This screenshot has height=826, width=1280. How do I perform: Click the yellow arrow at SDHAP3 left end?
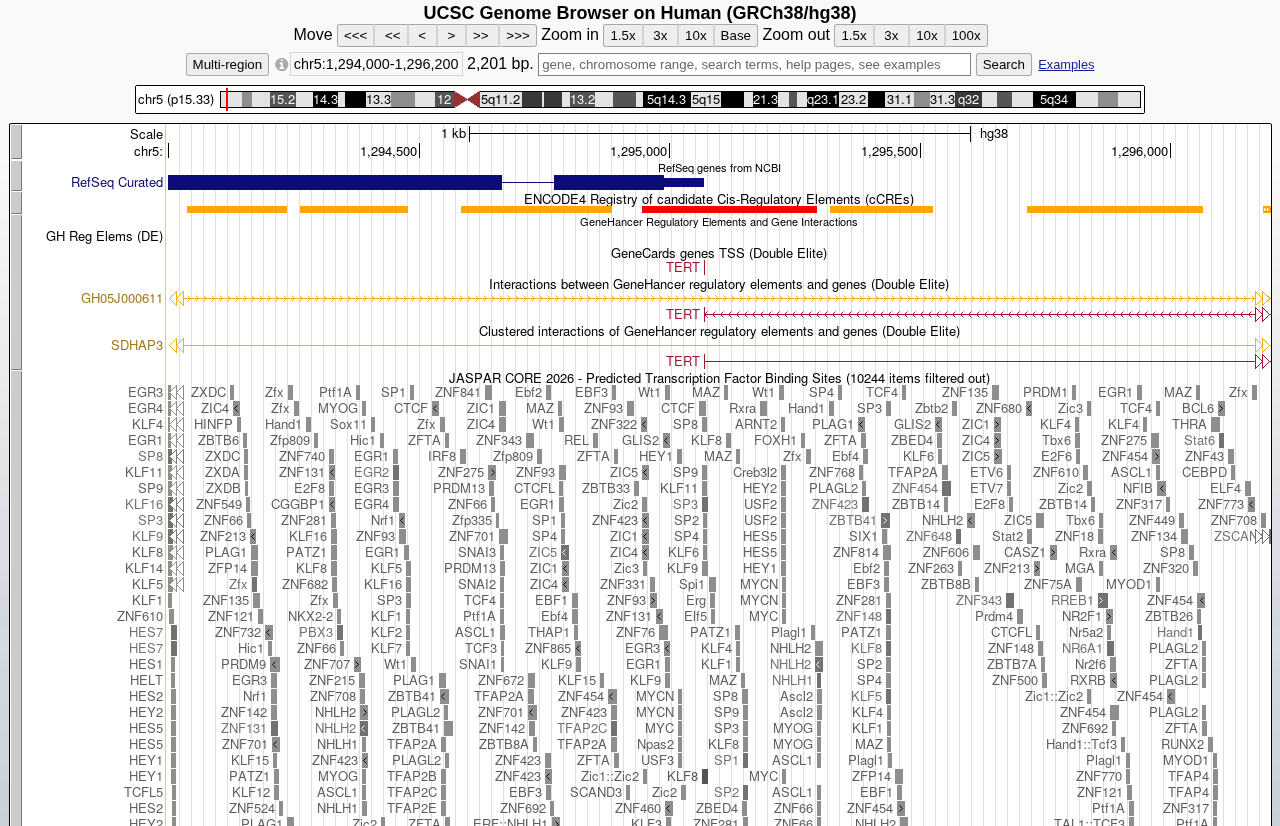coord(177,346)
